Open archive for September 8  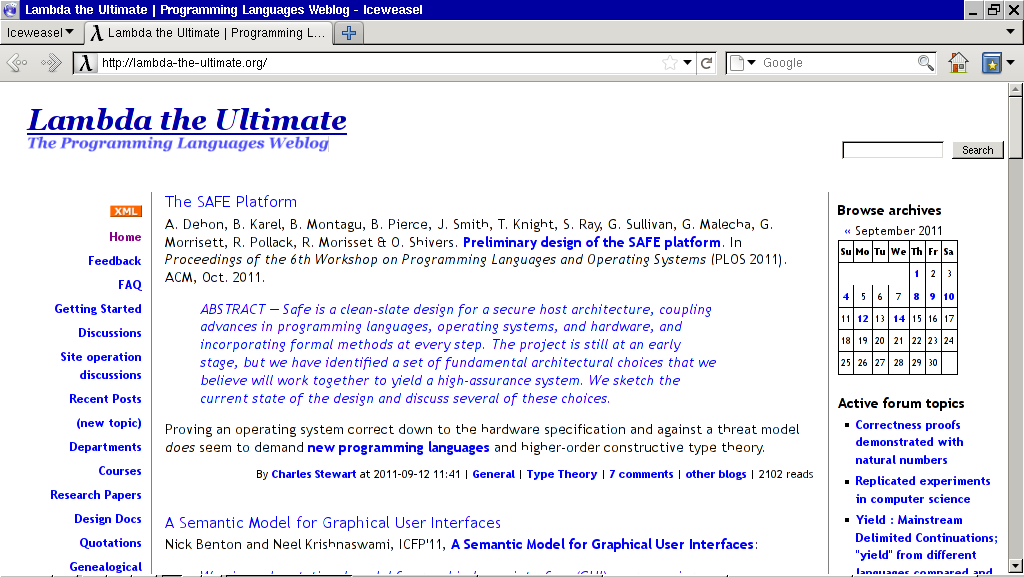(917, 296)
